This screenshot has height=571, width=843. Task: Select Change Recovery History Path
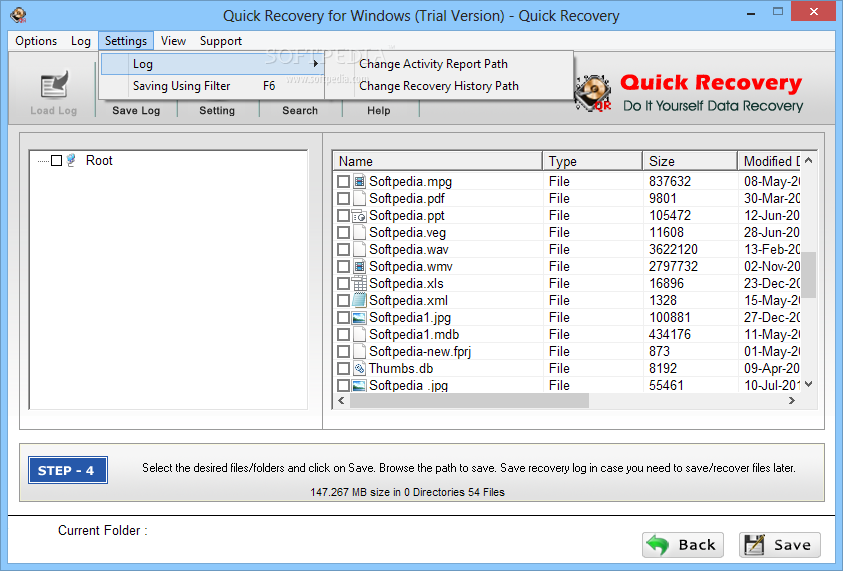click(439, 86)
